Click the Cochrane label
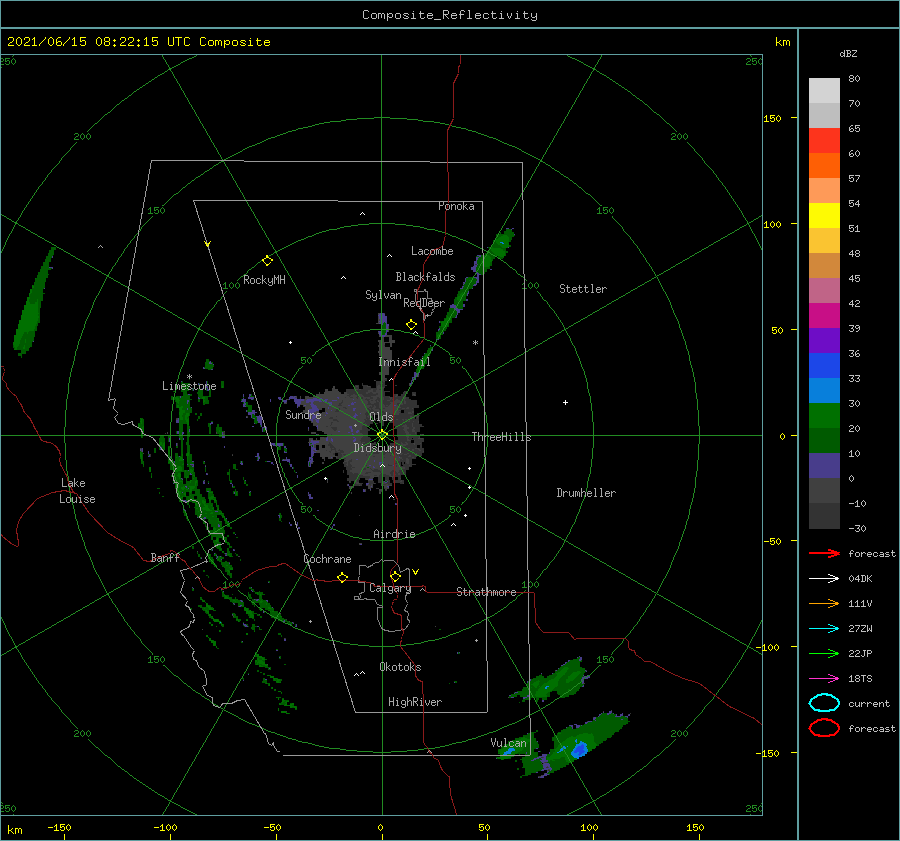This screenshot has width=900, height=841. click(327, 559)
